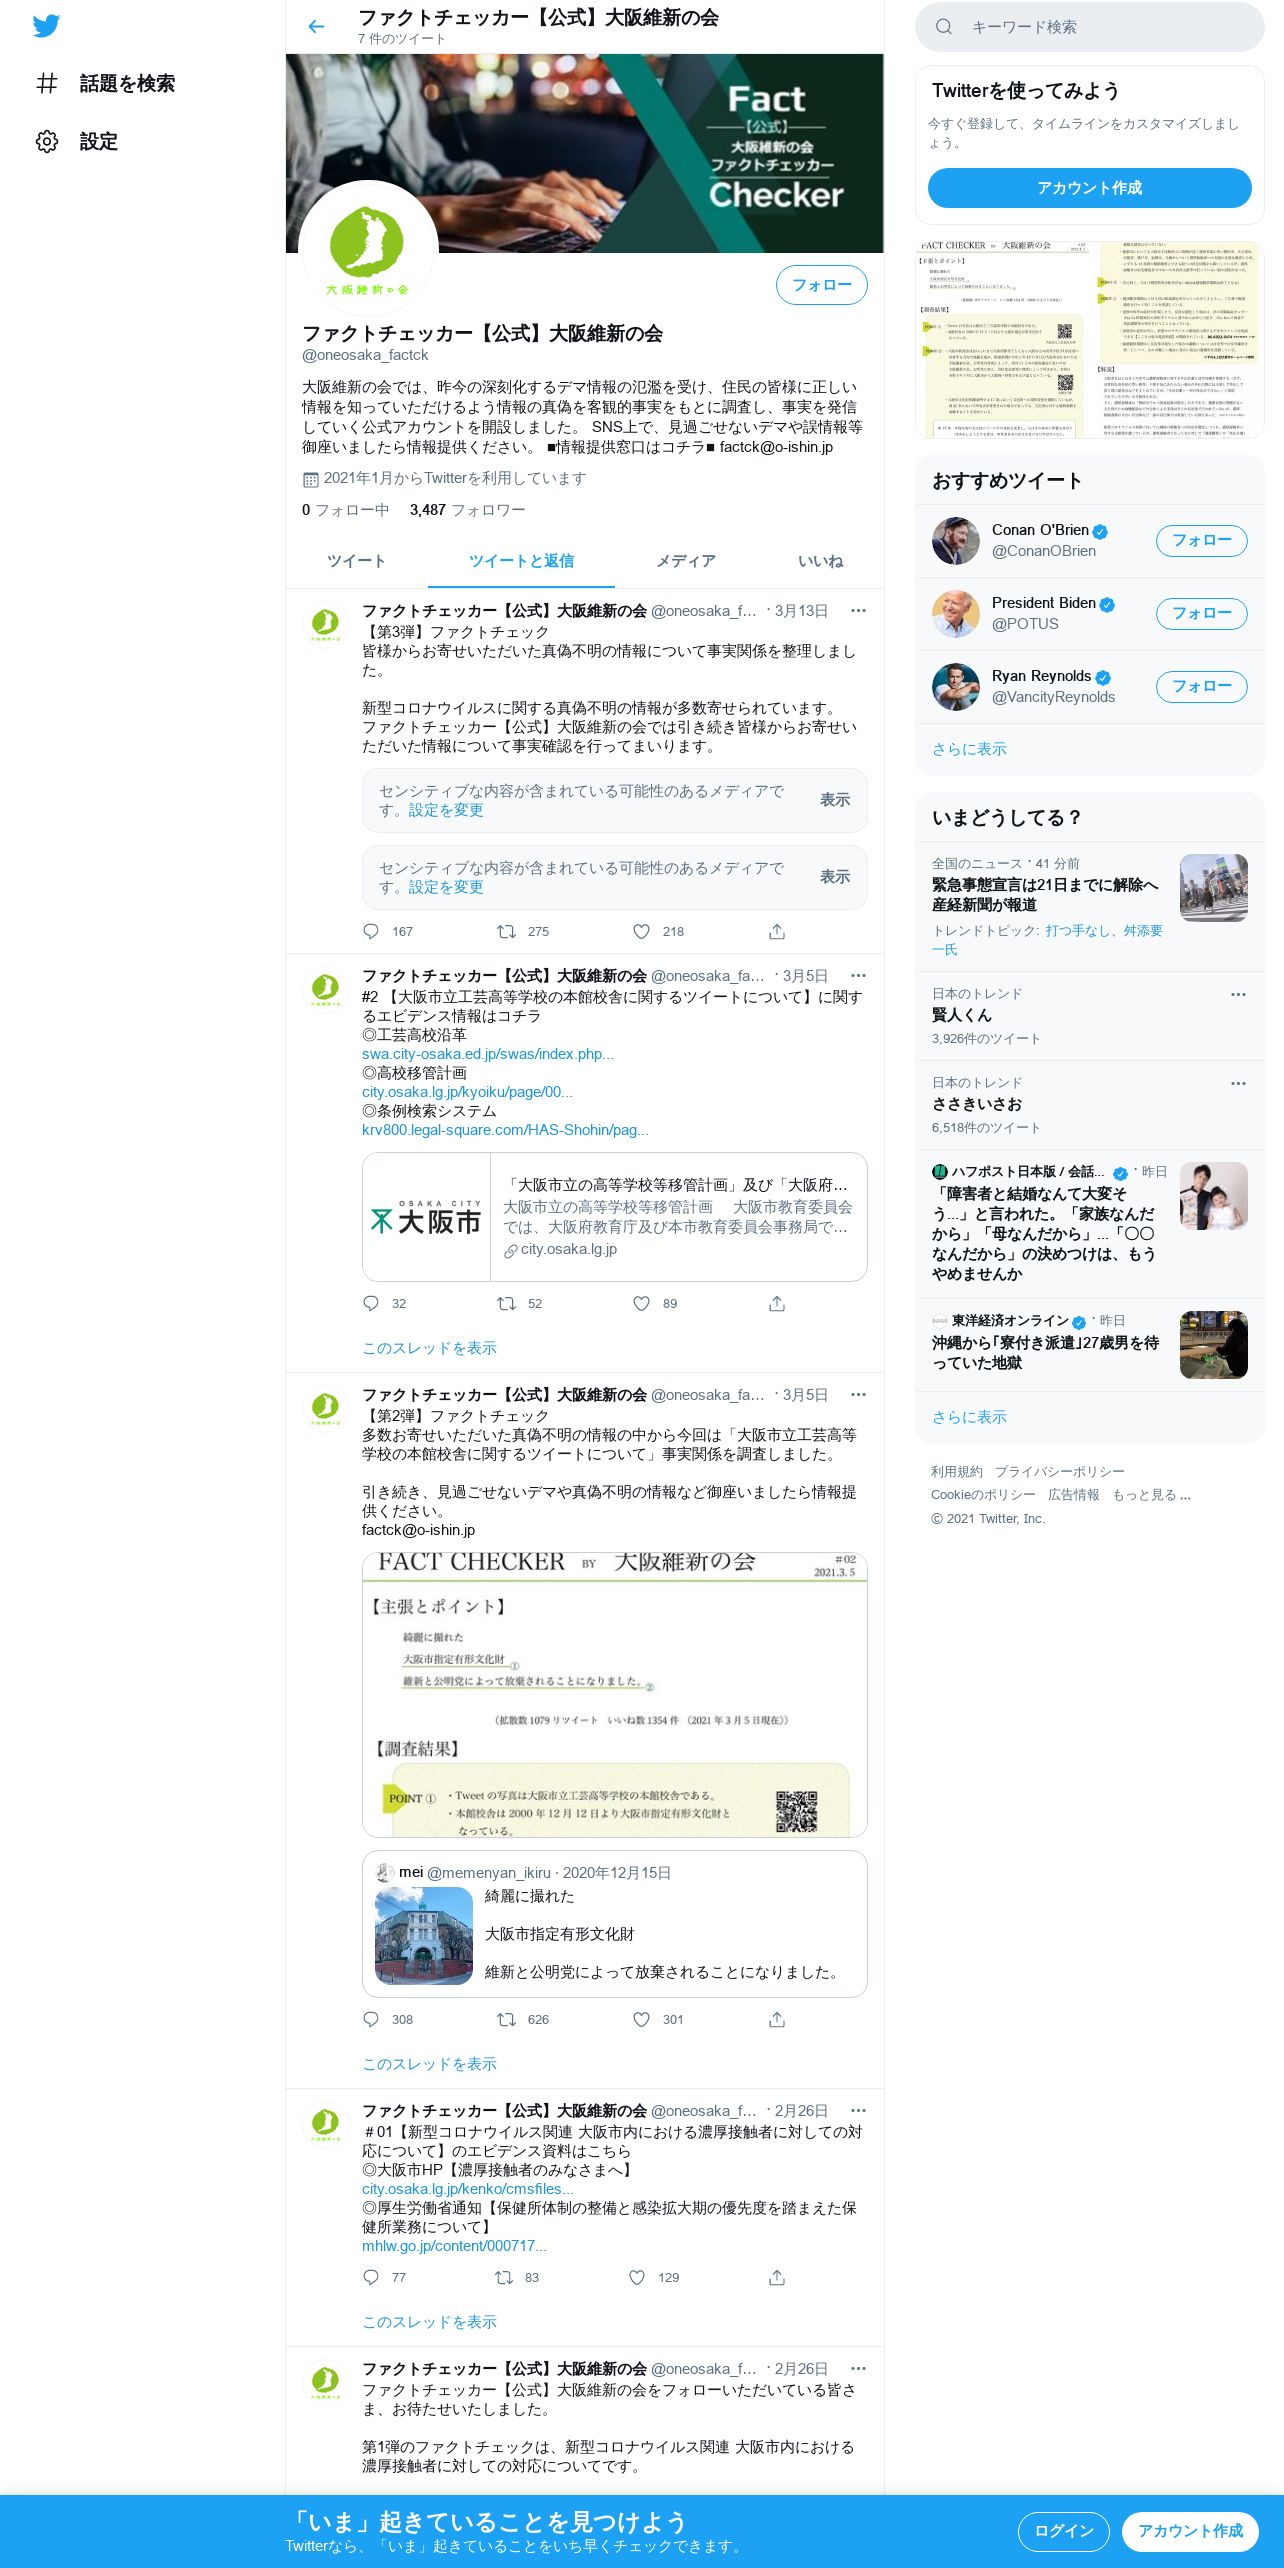Like the tweet with 301 likes
The height and width of the screenshot is (2568, 1284).
click(x=642, y=2020)
